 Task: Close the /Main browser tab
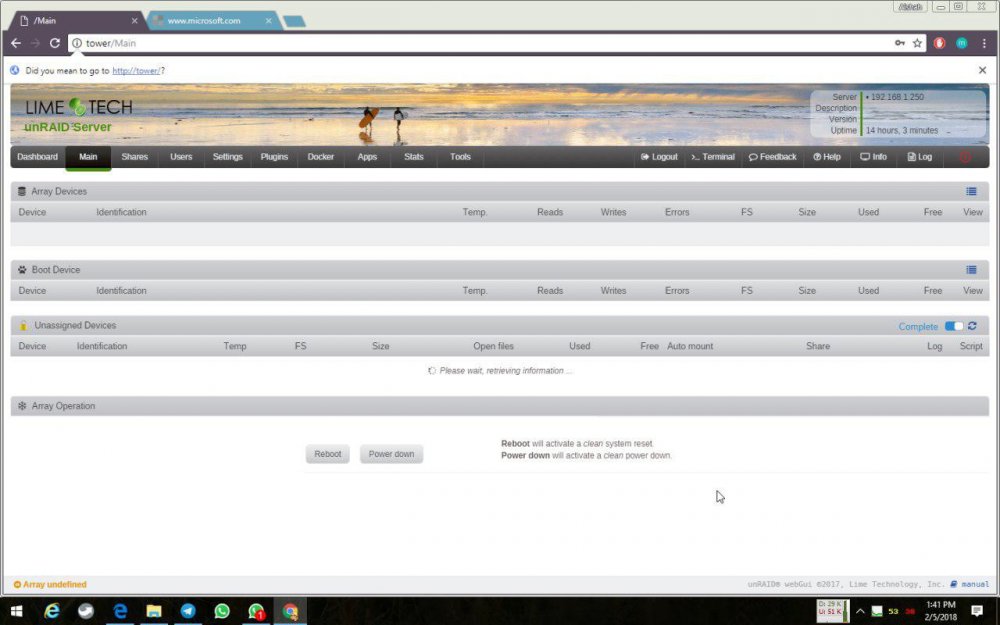point(135,21)
